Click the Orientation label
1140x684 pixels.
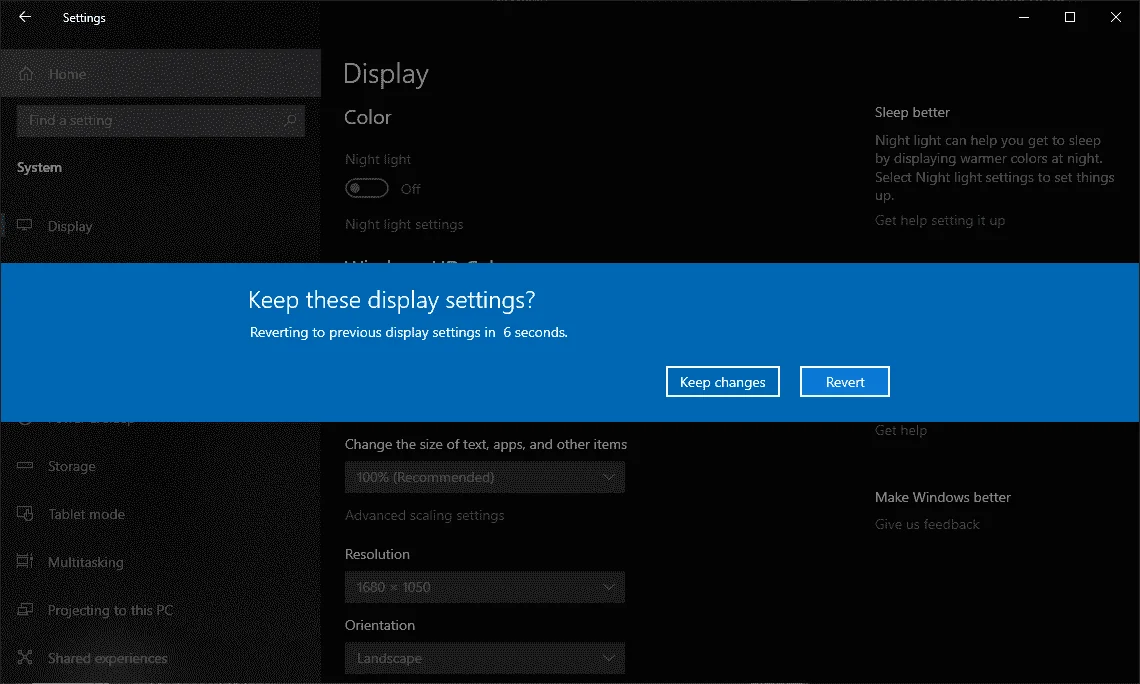(380, 625)
